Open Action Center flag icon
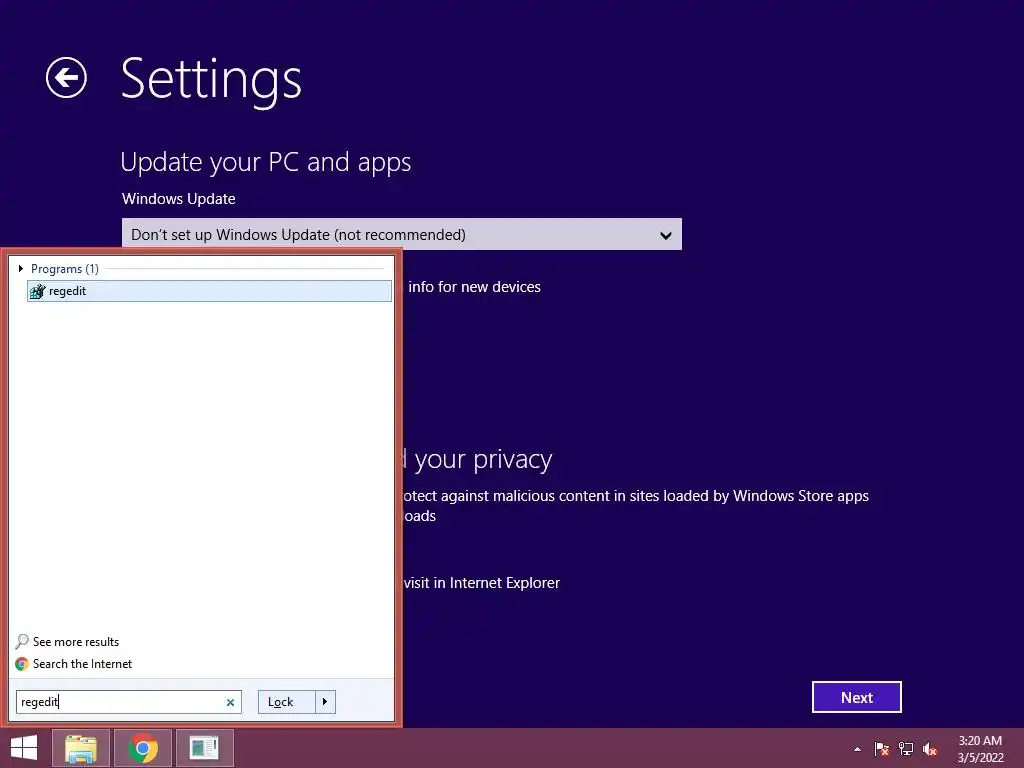Image resolution: width=1024 pixels, height=768 pixels. tap(882, 749)
